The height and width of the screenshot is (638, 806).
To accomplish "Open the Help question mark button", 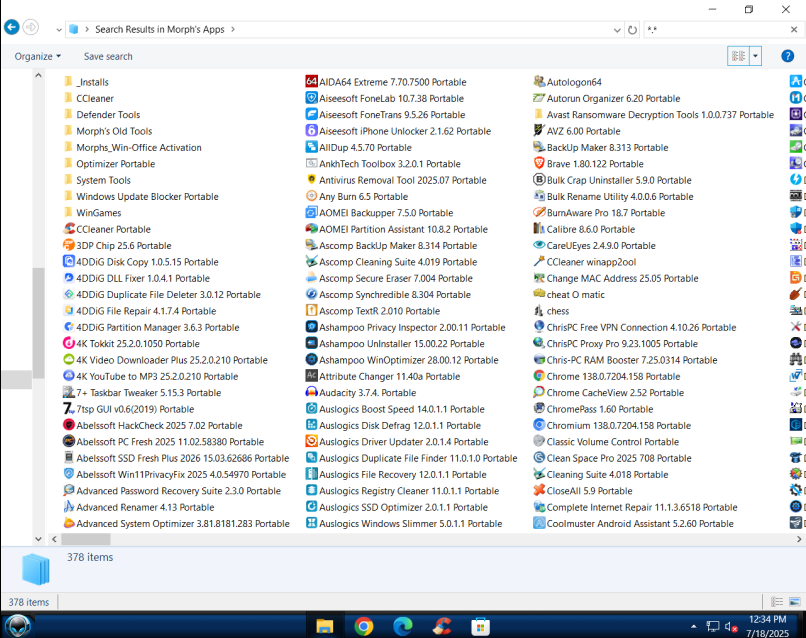I will [x=787, y=56].
